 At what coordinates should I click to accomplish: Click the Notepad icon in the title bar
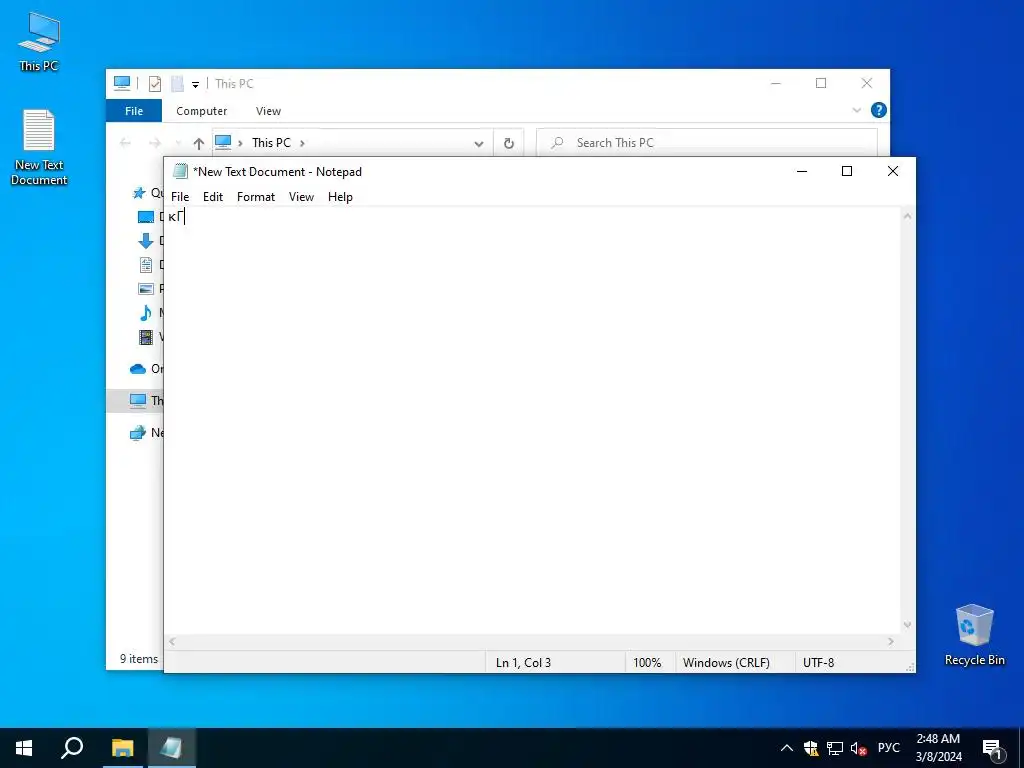click(180, 171)
